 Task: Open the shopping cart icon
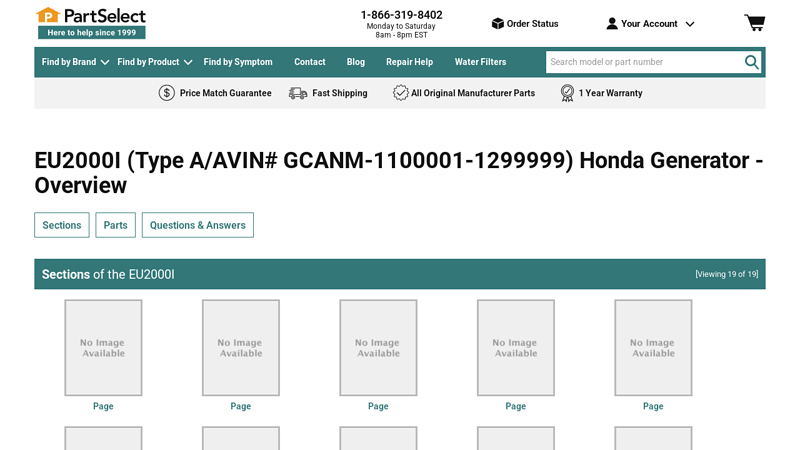(754, 23)
